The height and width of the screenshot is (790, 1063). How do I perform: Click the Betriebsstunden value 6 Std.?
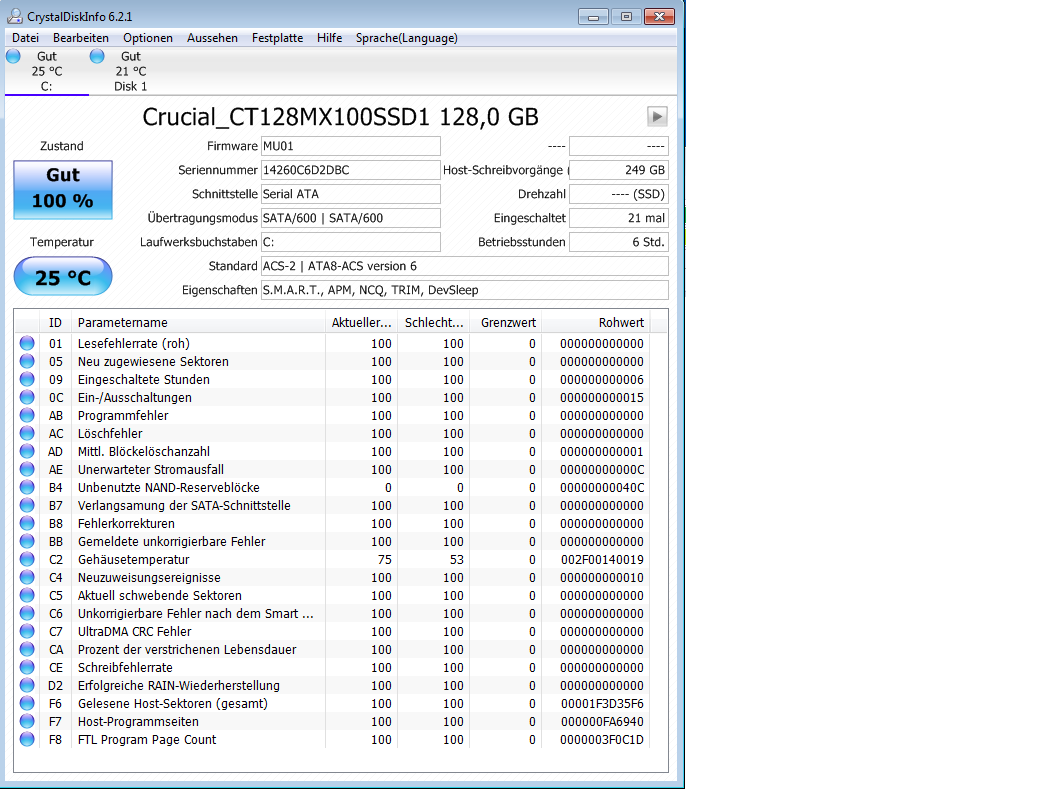tap(619, 242)
